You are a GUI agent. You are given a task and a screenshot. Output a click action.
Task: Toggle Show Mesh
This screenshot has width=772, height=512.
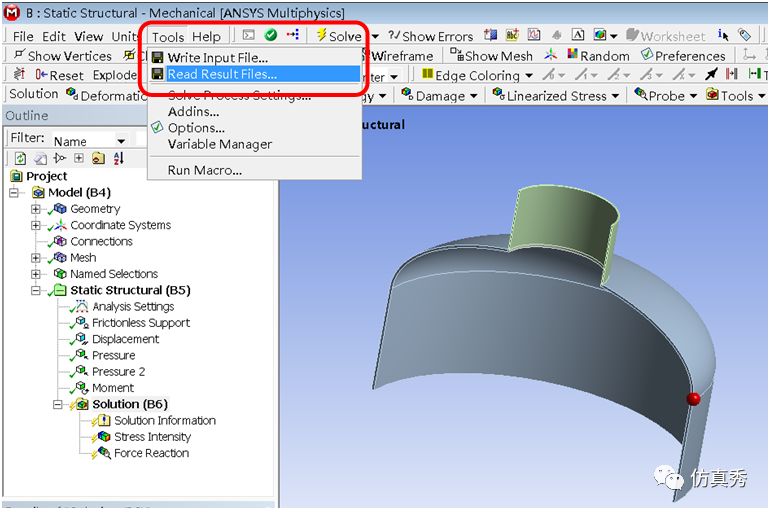coord(491,56)
